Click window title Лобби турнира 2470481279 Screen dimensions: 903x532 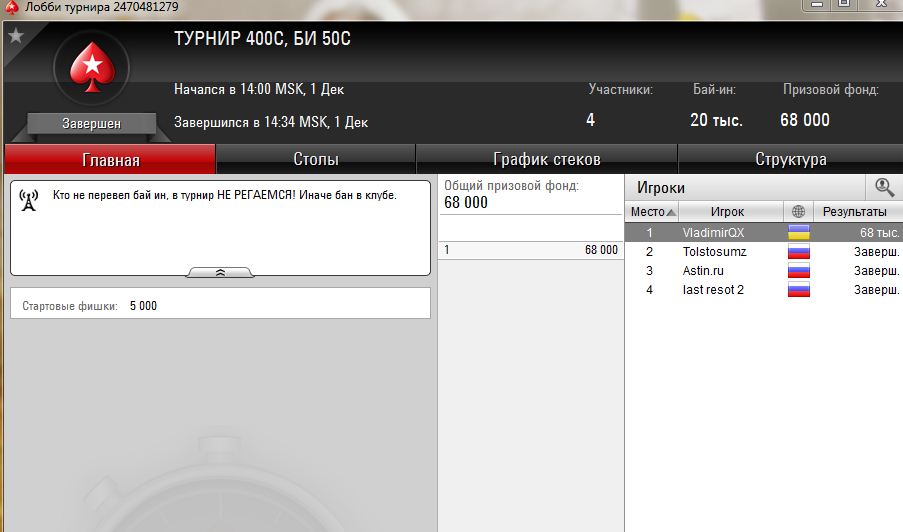pyautogui.click(x=101, y=7)
